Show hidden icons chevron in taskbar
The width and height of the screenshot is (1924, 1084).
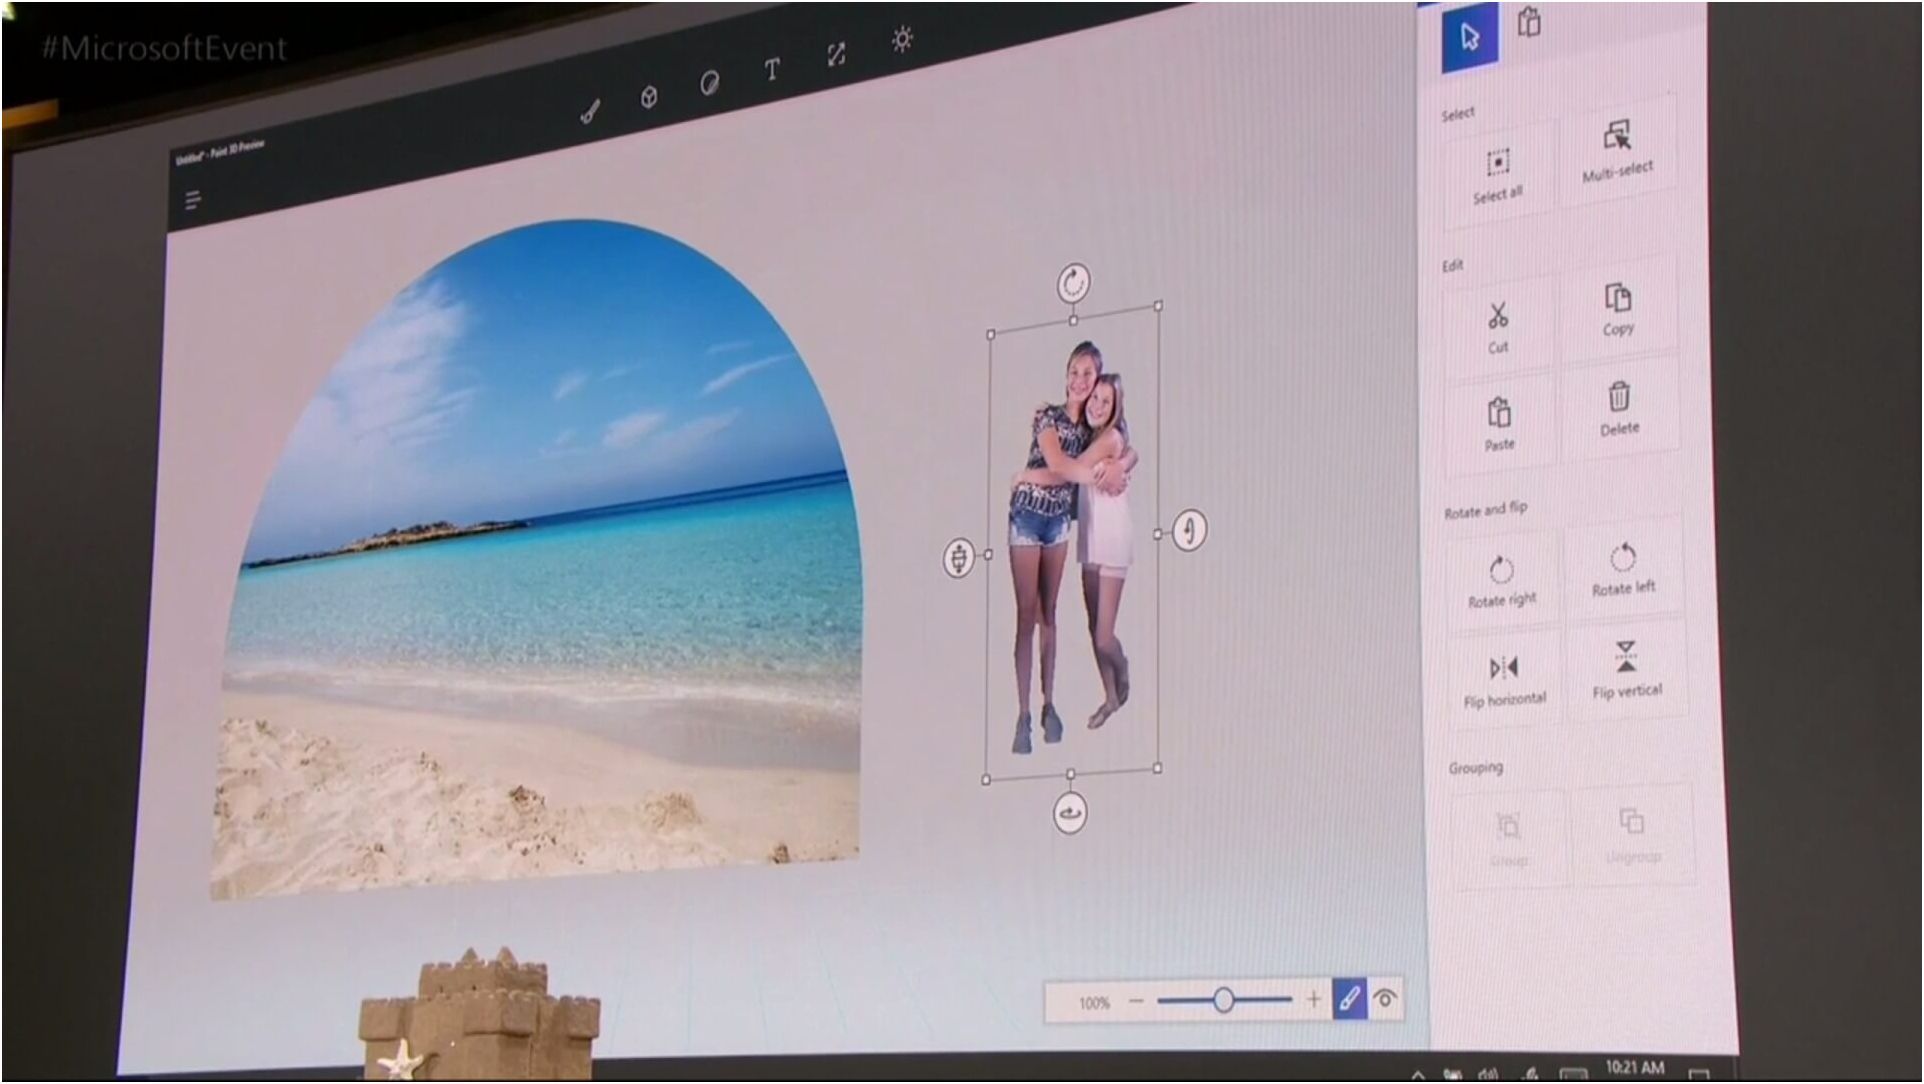tap(1418, 1075)
